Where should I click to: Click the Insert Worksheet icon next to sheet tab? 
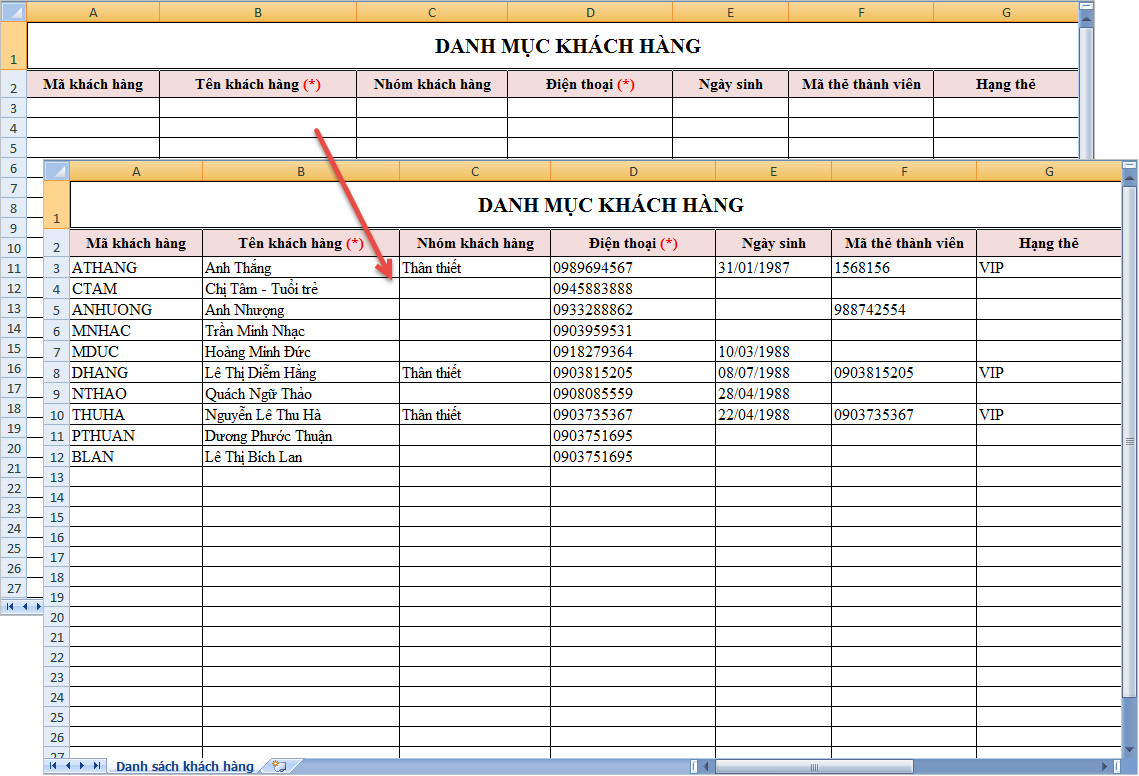pos(277,766)
